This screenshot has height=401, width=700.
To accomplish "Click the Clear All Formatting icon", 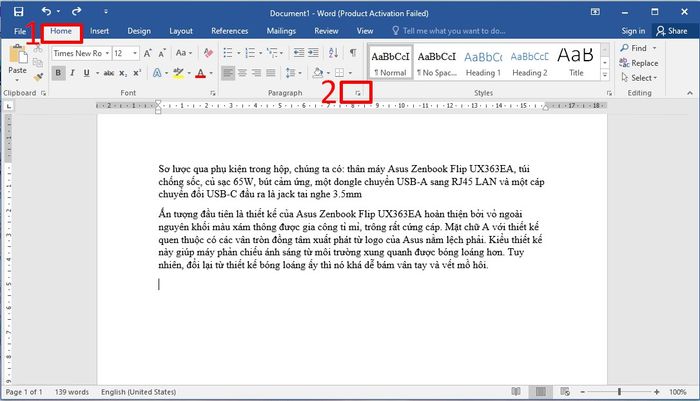I will [x=208, y=53].
